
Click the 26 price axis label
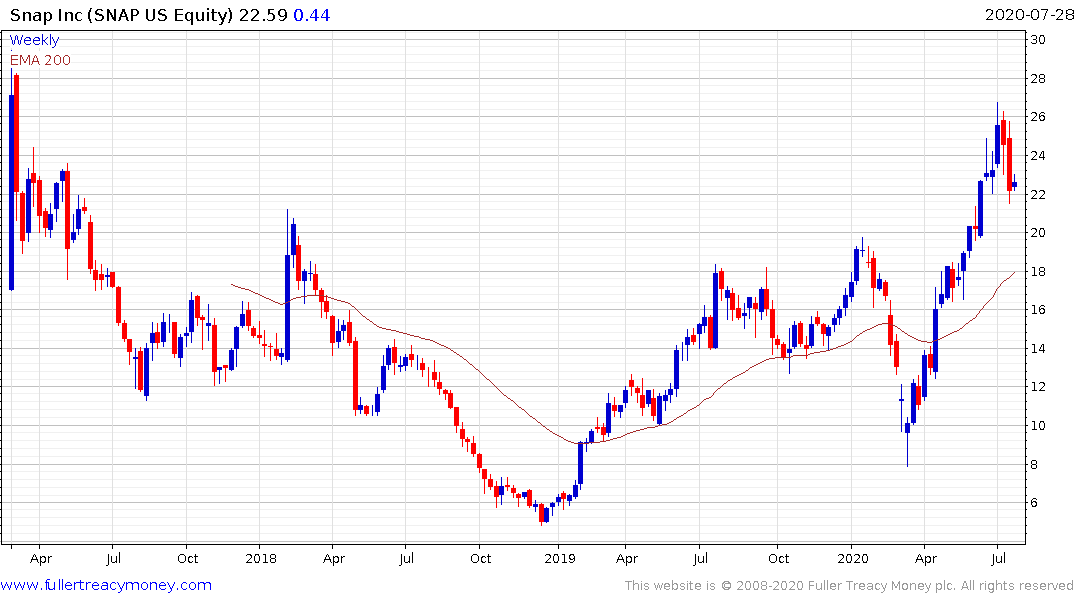pyautogui.click(x=1038, y=117)
